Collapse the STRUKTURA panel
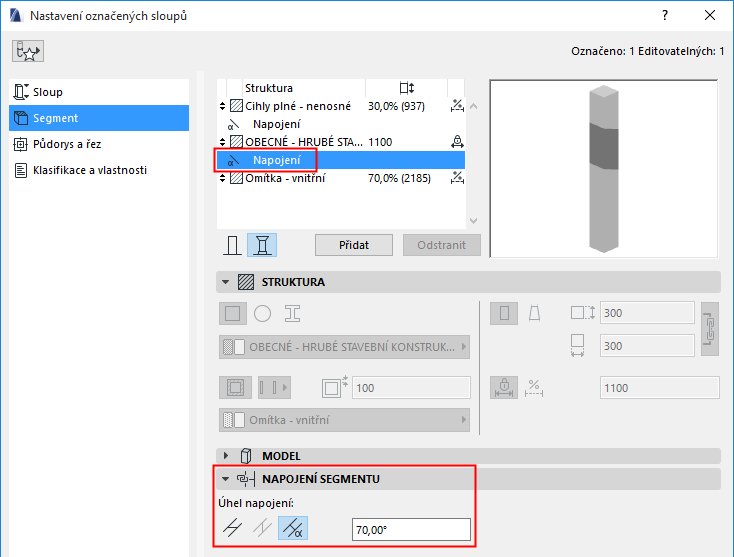The height and width of the screenshot is (557, 734). pyautogui.click(x=226, y=282)
